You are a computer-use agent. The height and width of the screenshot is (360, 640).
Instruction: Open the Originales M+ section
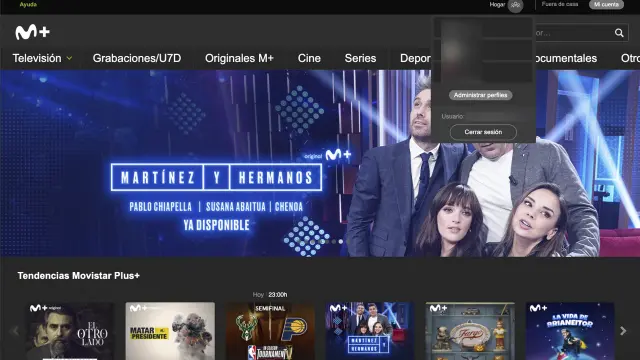(239, 58)
